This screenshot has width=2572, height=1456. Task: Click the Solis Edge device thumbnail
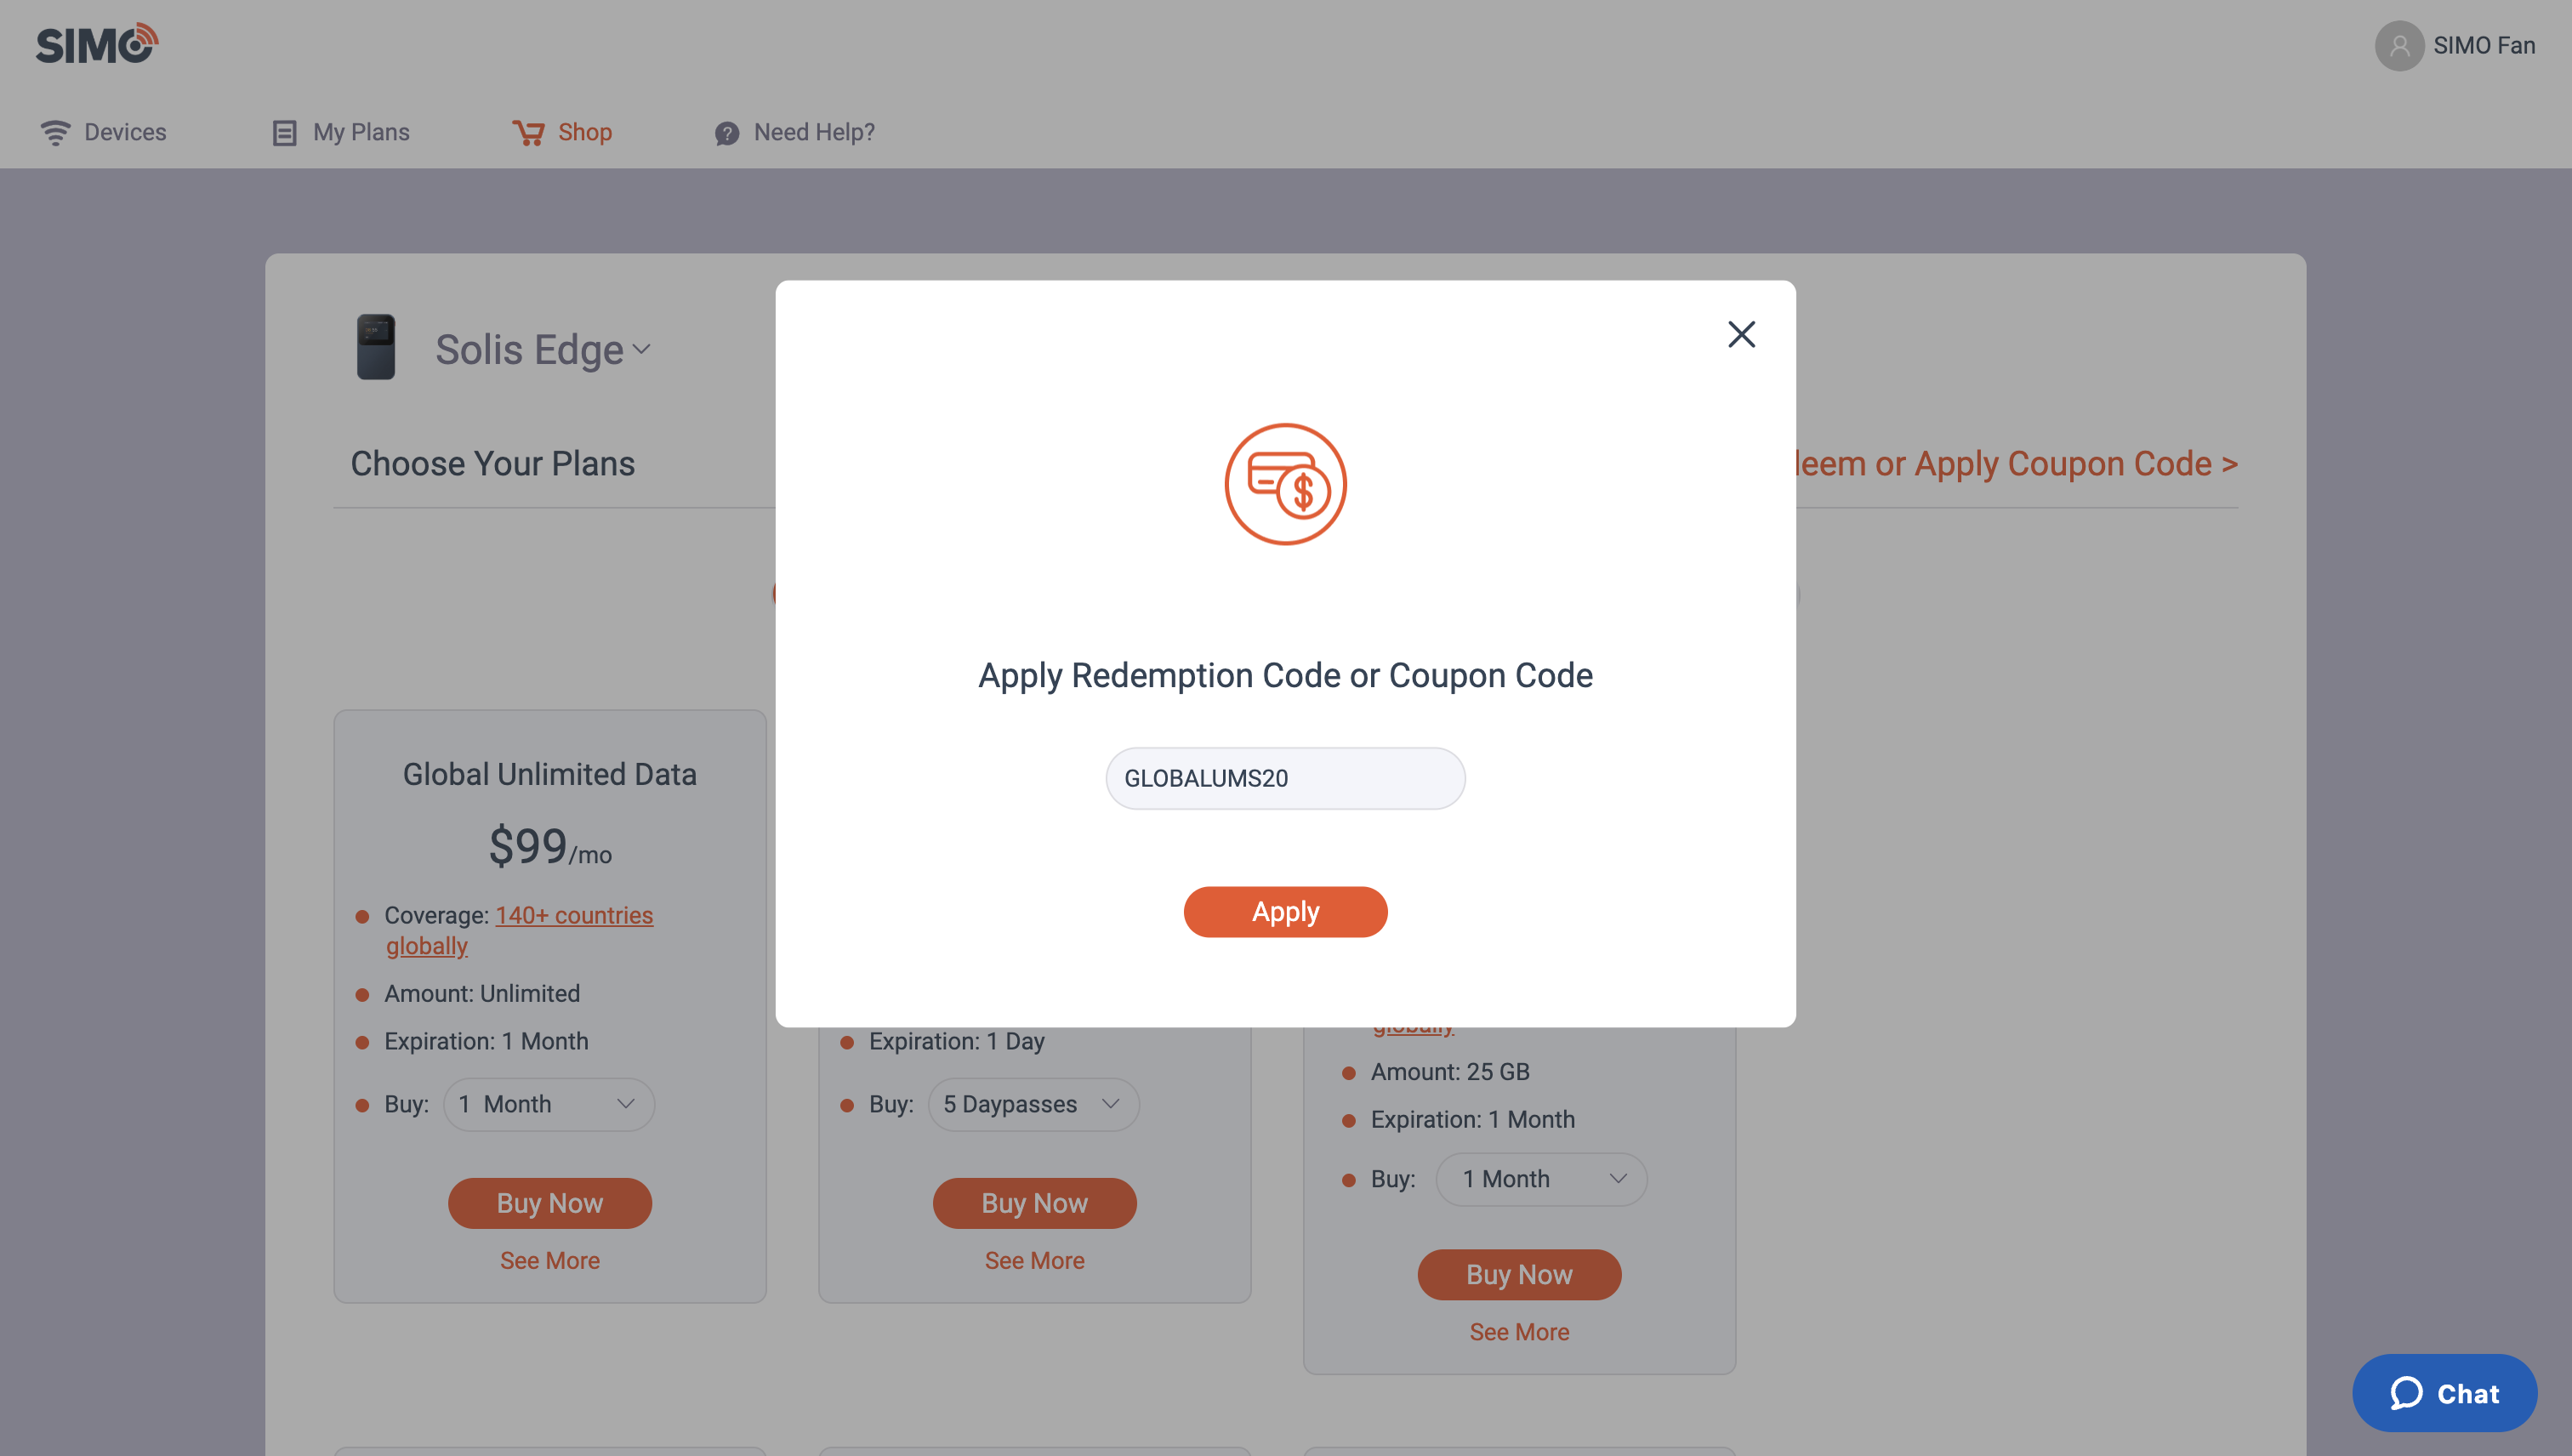(x=376, y=347)
